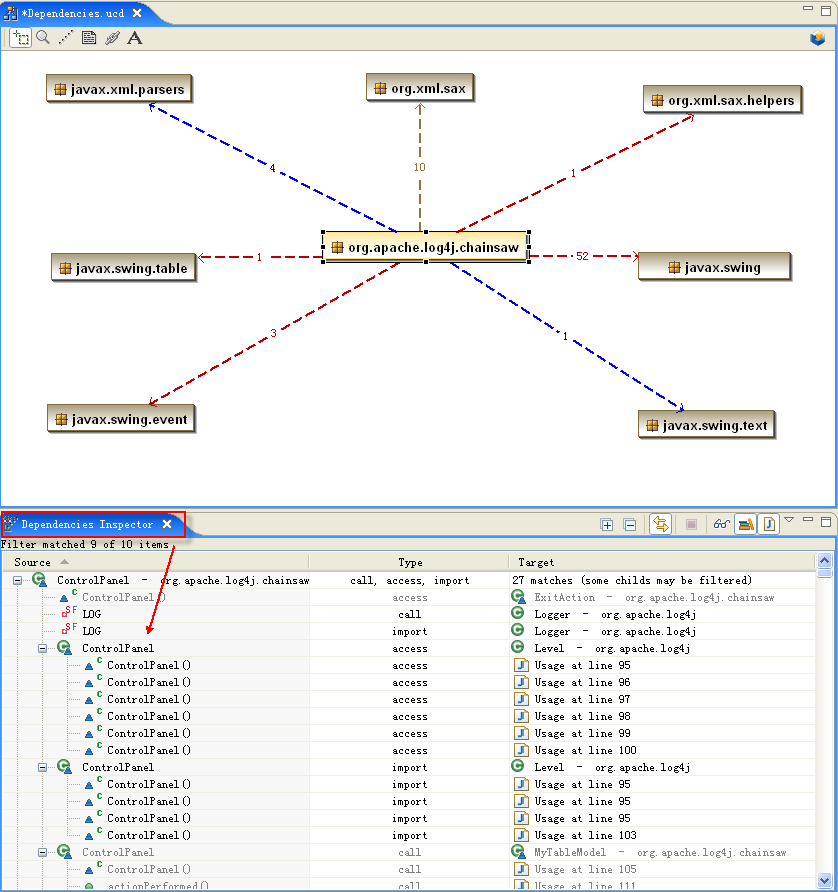Click the inspector scrollbar up arrow

click(x=824, y=561)
